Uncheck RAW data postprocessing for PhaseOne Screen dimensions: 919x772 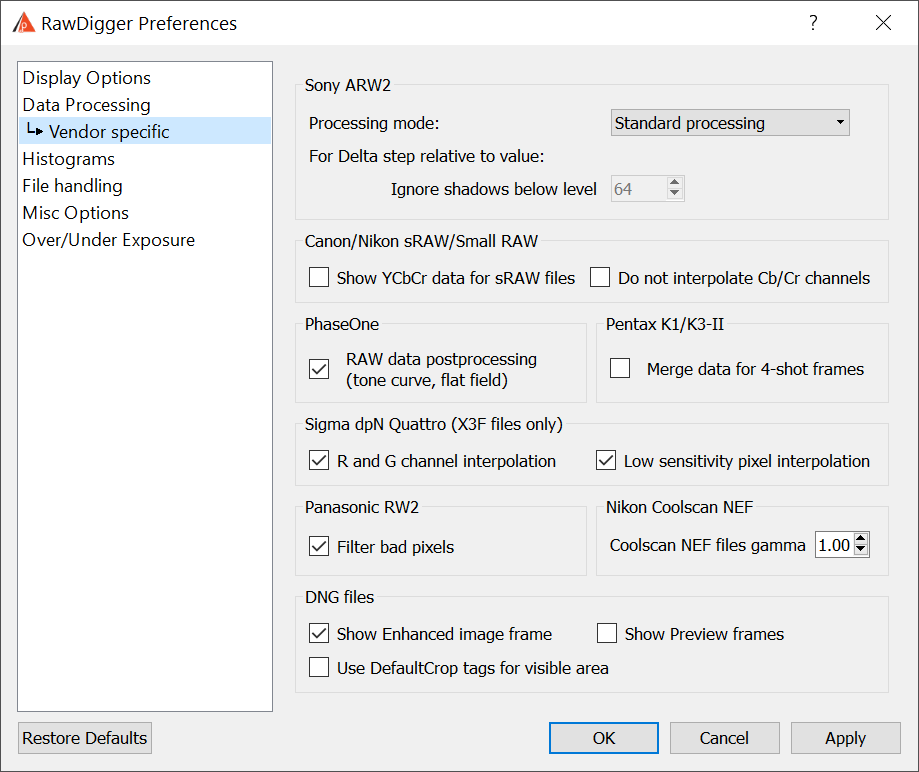pos(319,369)
